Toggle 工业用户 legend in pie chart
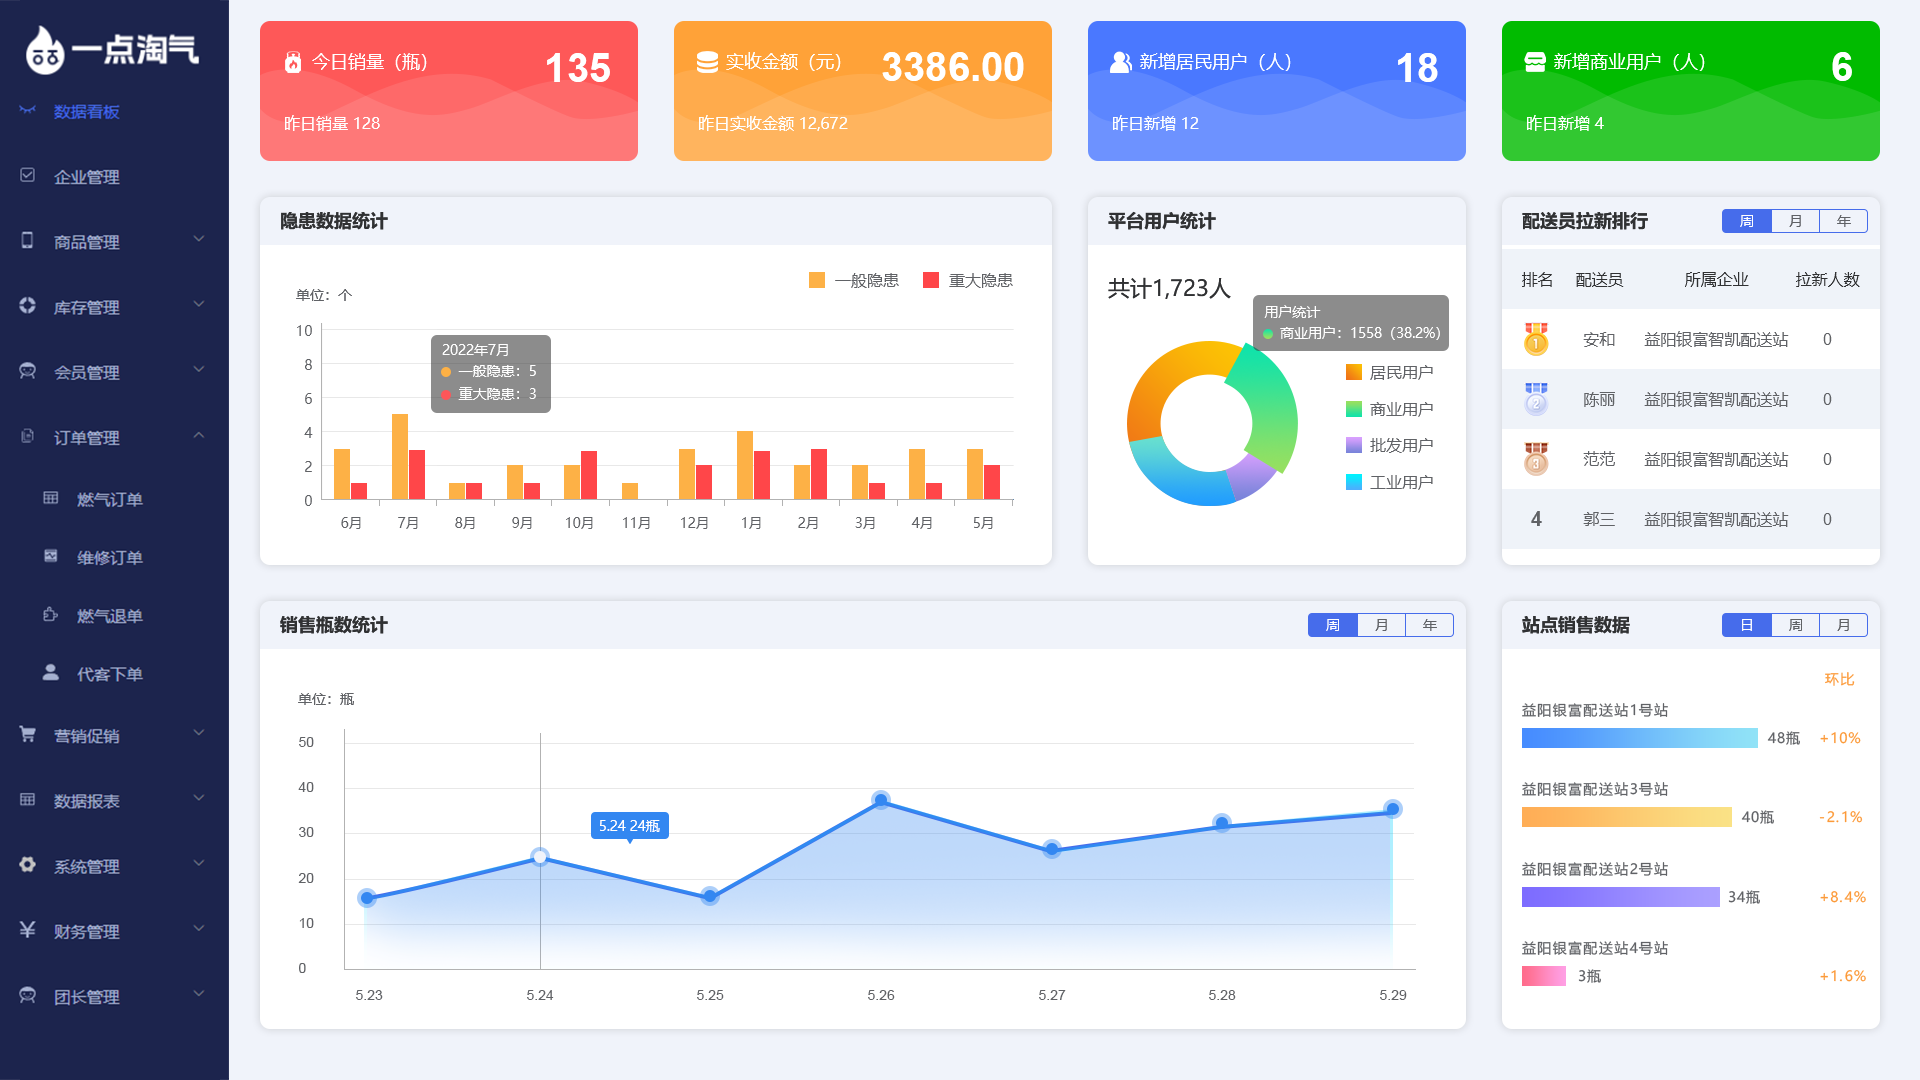 point(1389,482)
